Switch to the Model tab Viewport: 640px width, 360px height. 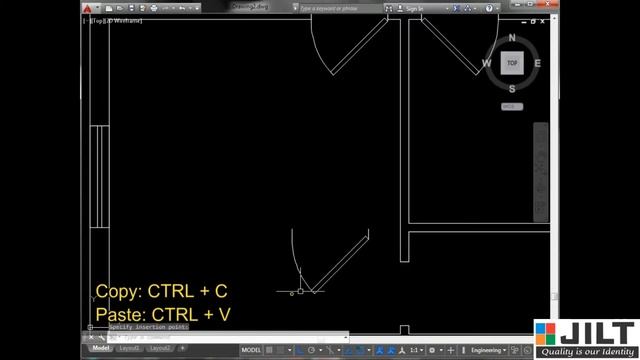point(101,348)
